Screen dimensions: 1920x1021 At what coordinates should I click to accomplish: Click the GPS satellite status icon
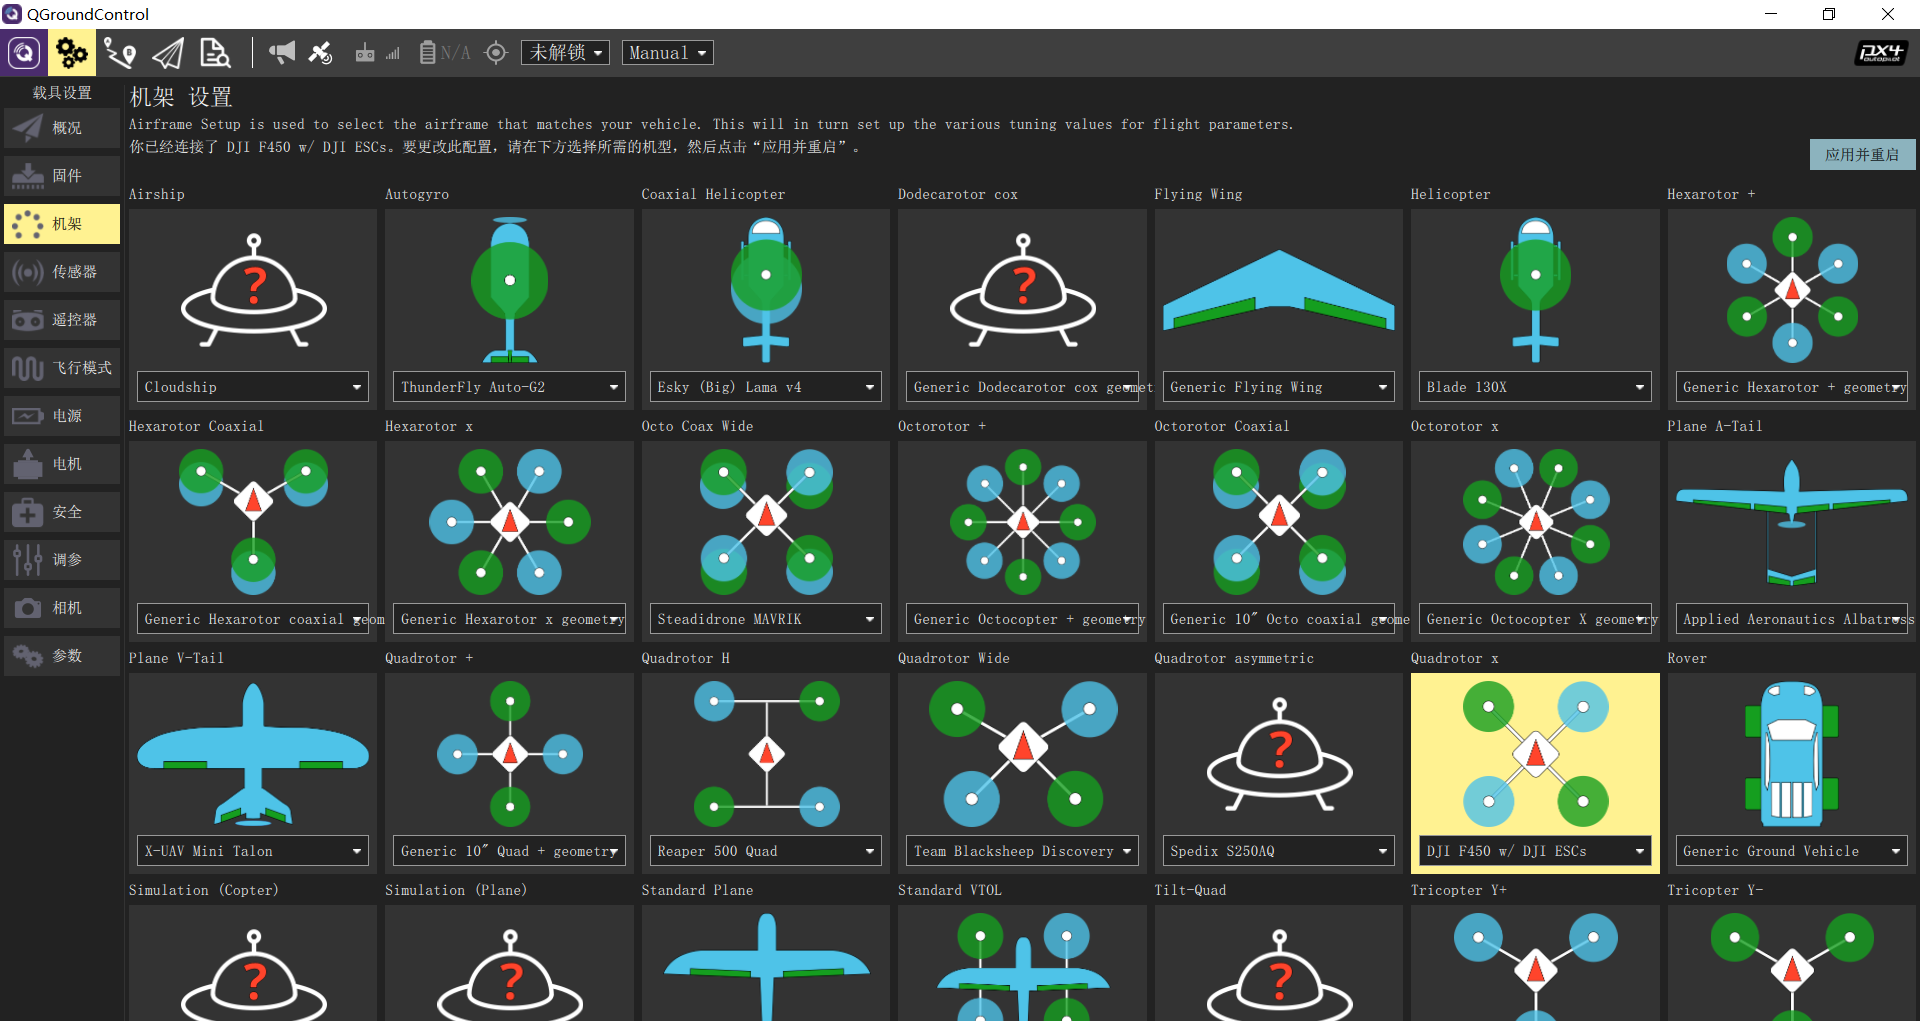[x=320, y=53]
